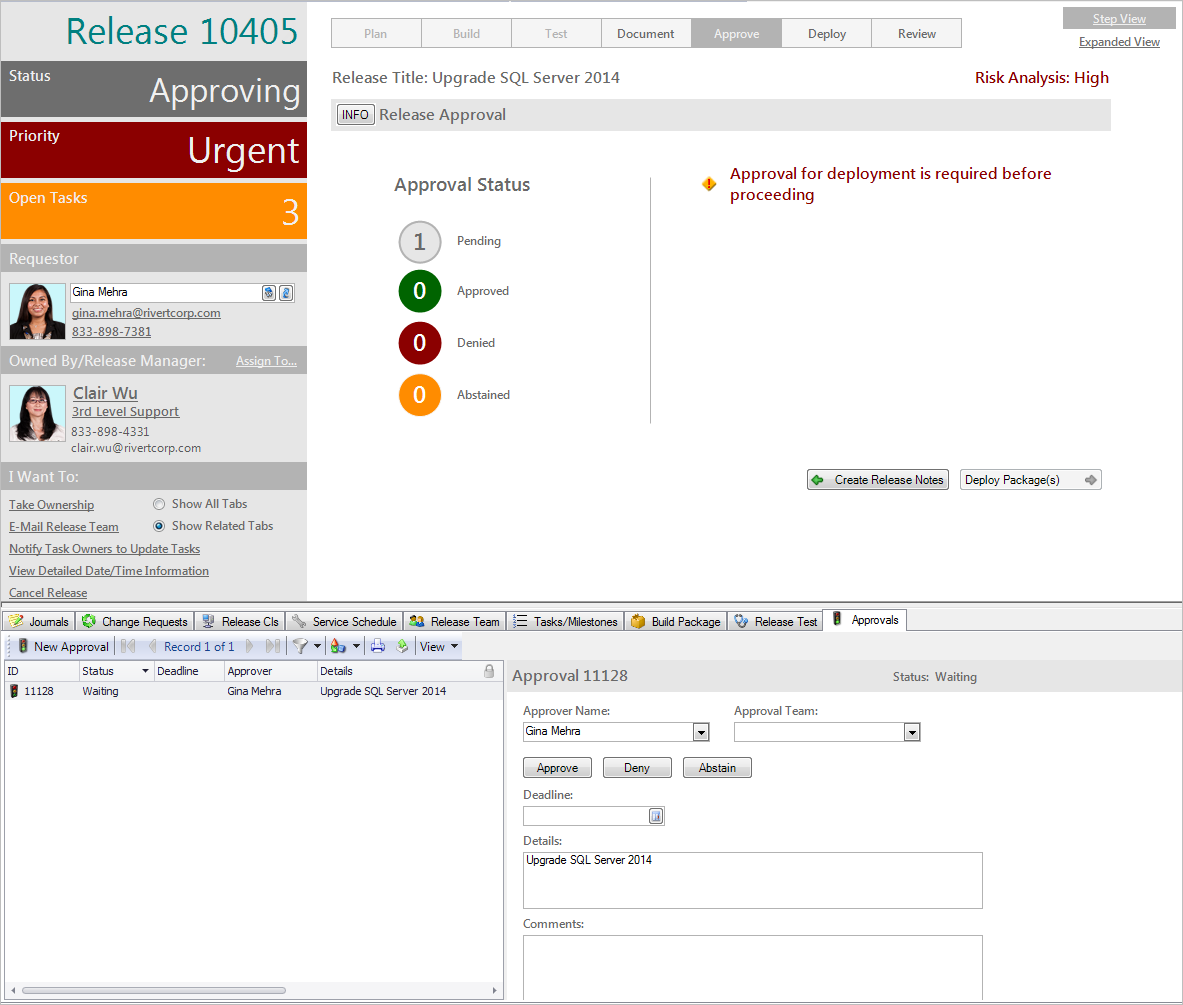Click the INFO icon on the Release Approval bar
Image resolution: width=1183 pixels, height=1005 pixels.
tap(355, 114)
